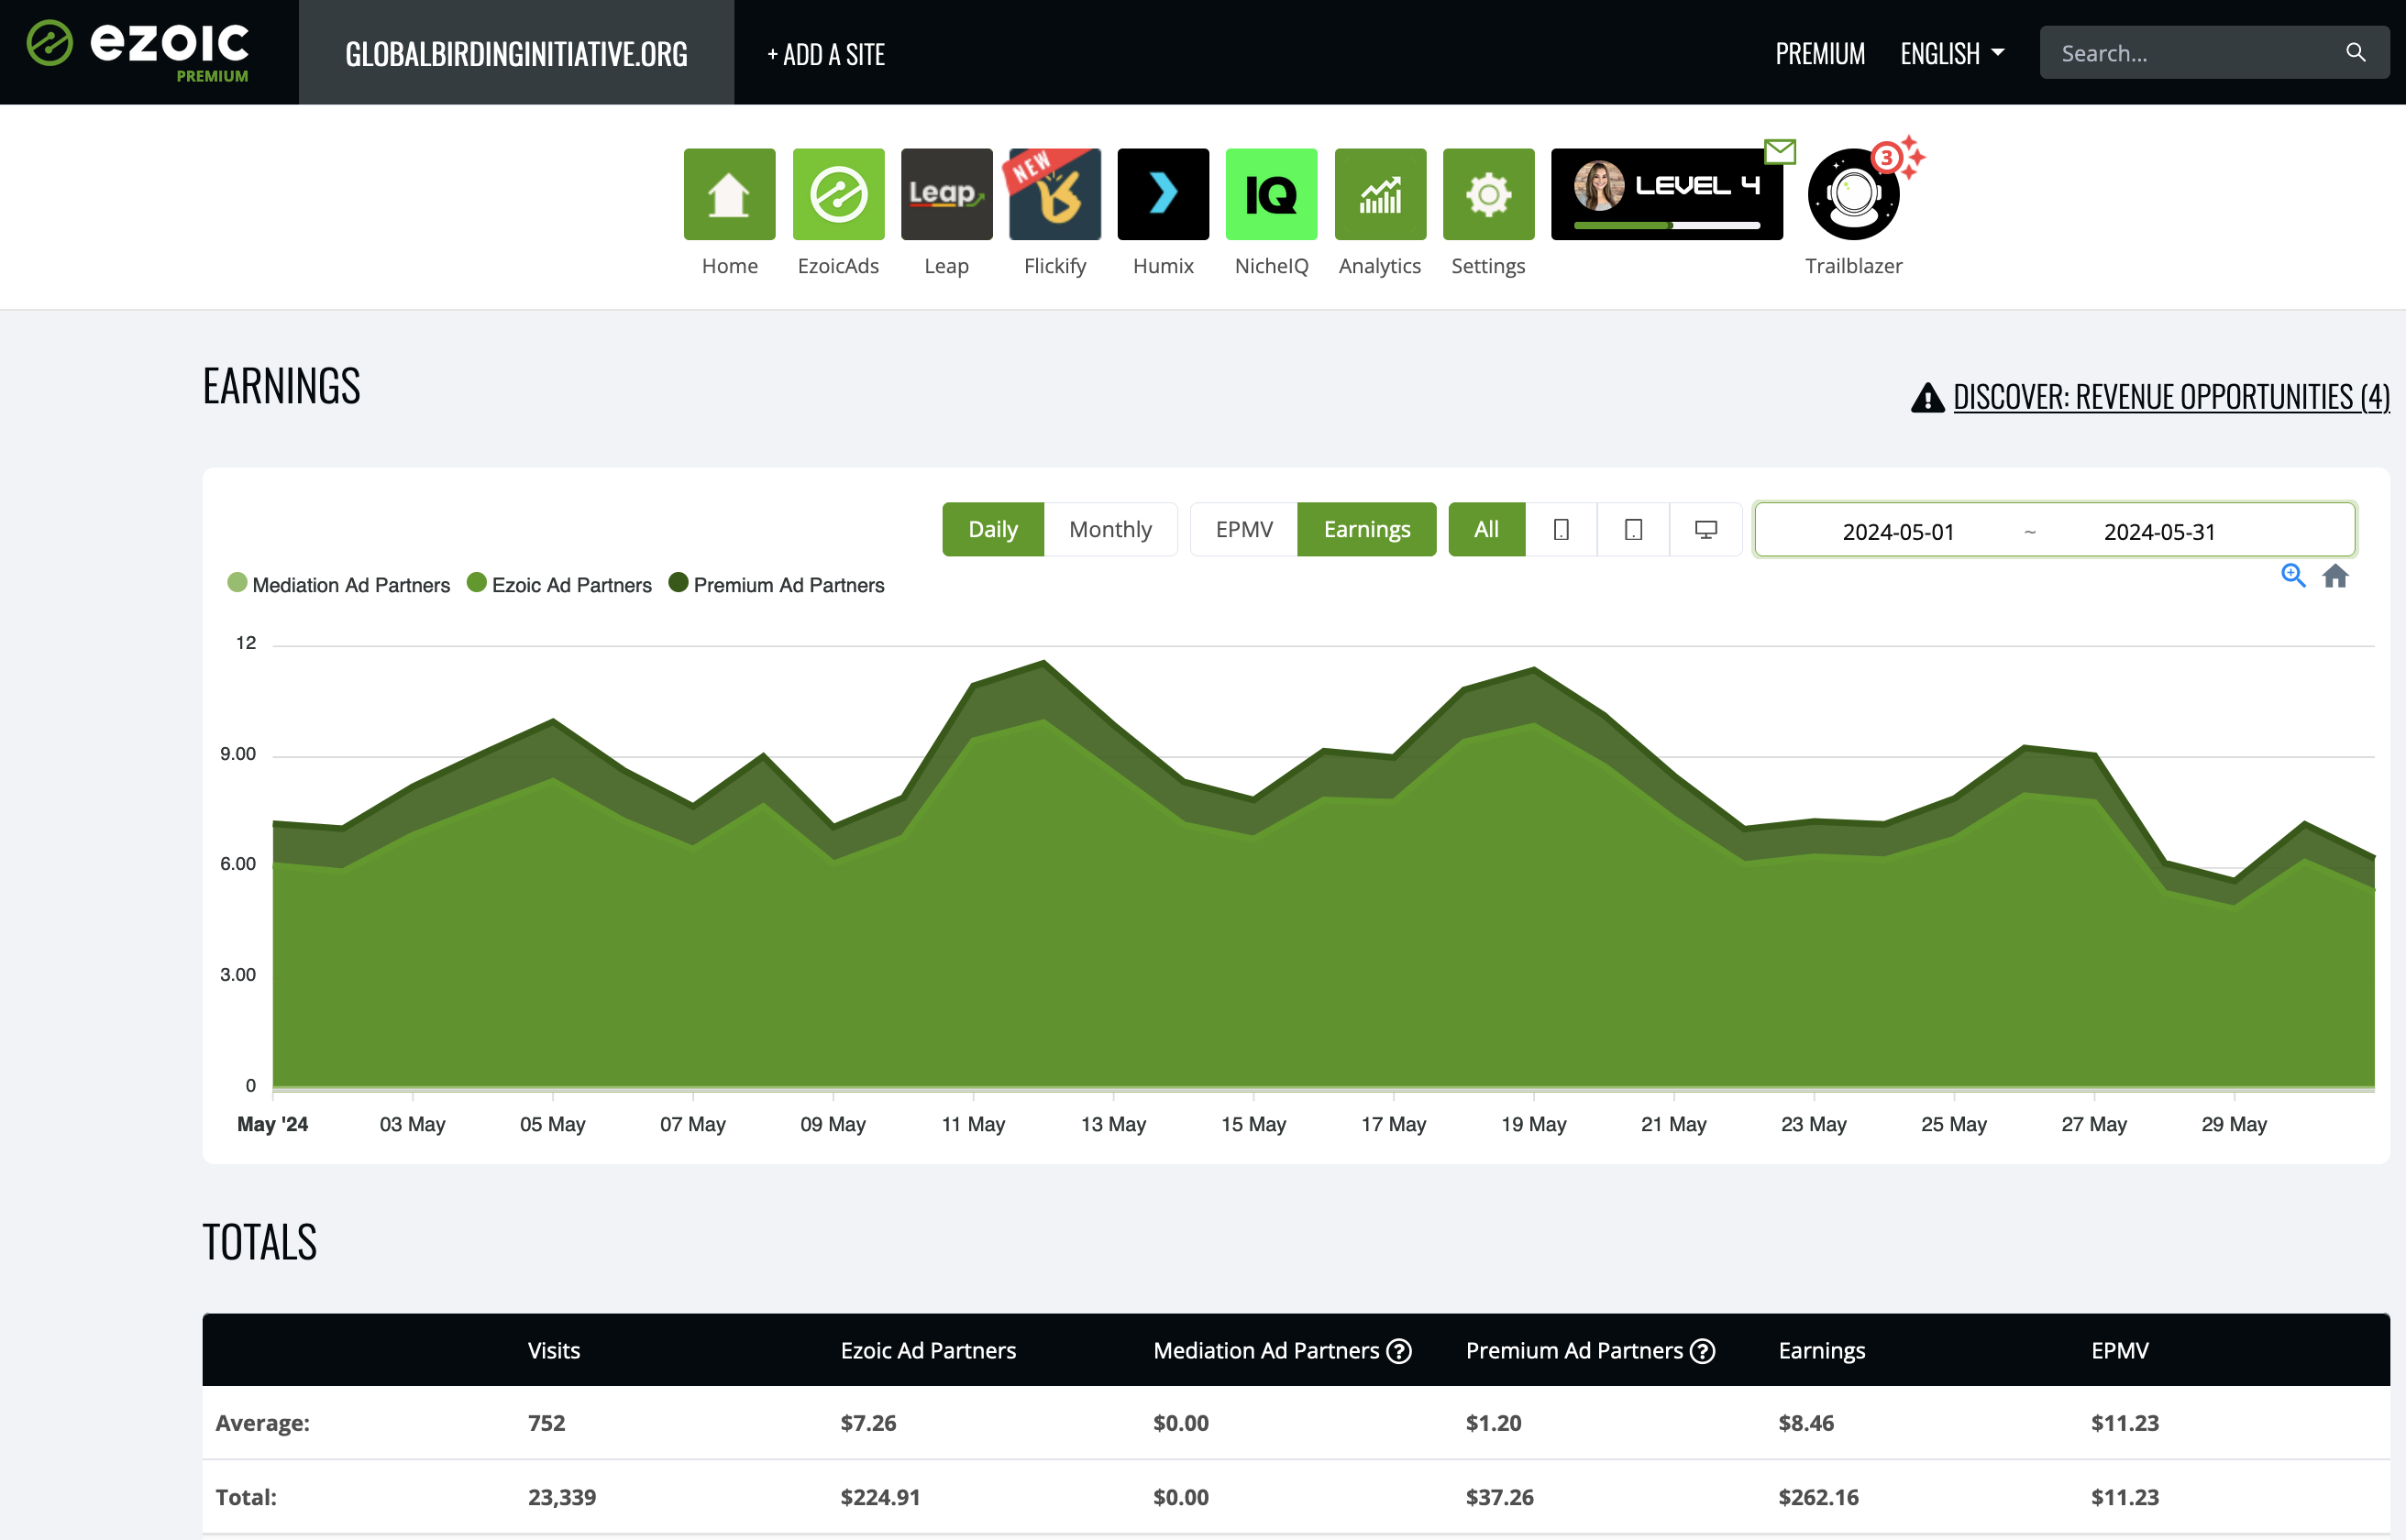Toggle Premium Ad Partners legend series
Image resolution: width=2406 pixels, height=1540 pixels.
coord(776,585)
